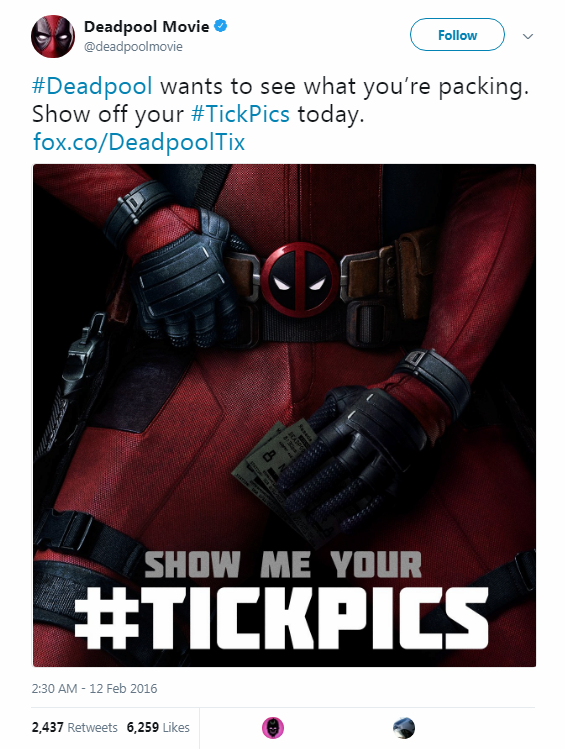Viewport: 565px width, 749px height.
Task: Open the Deadpool Movie profile avatar
Action: tap(53, 36)
